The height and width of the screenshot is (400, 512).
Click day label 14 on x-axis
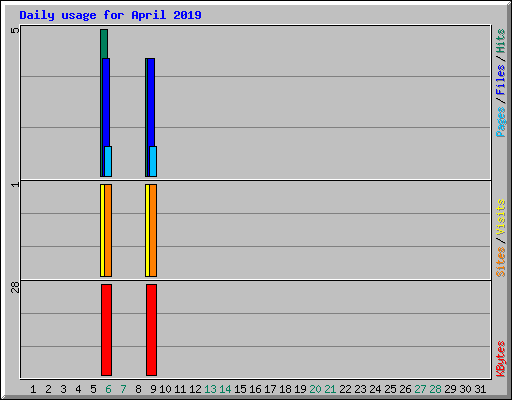point(225,389)
